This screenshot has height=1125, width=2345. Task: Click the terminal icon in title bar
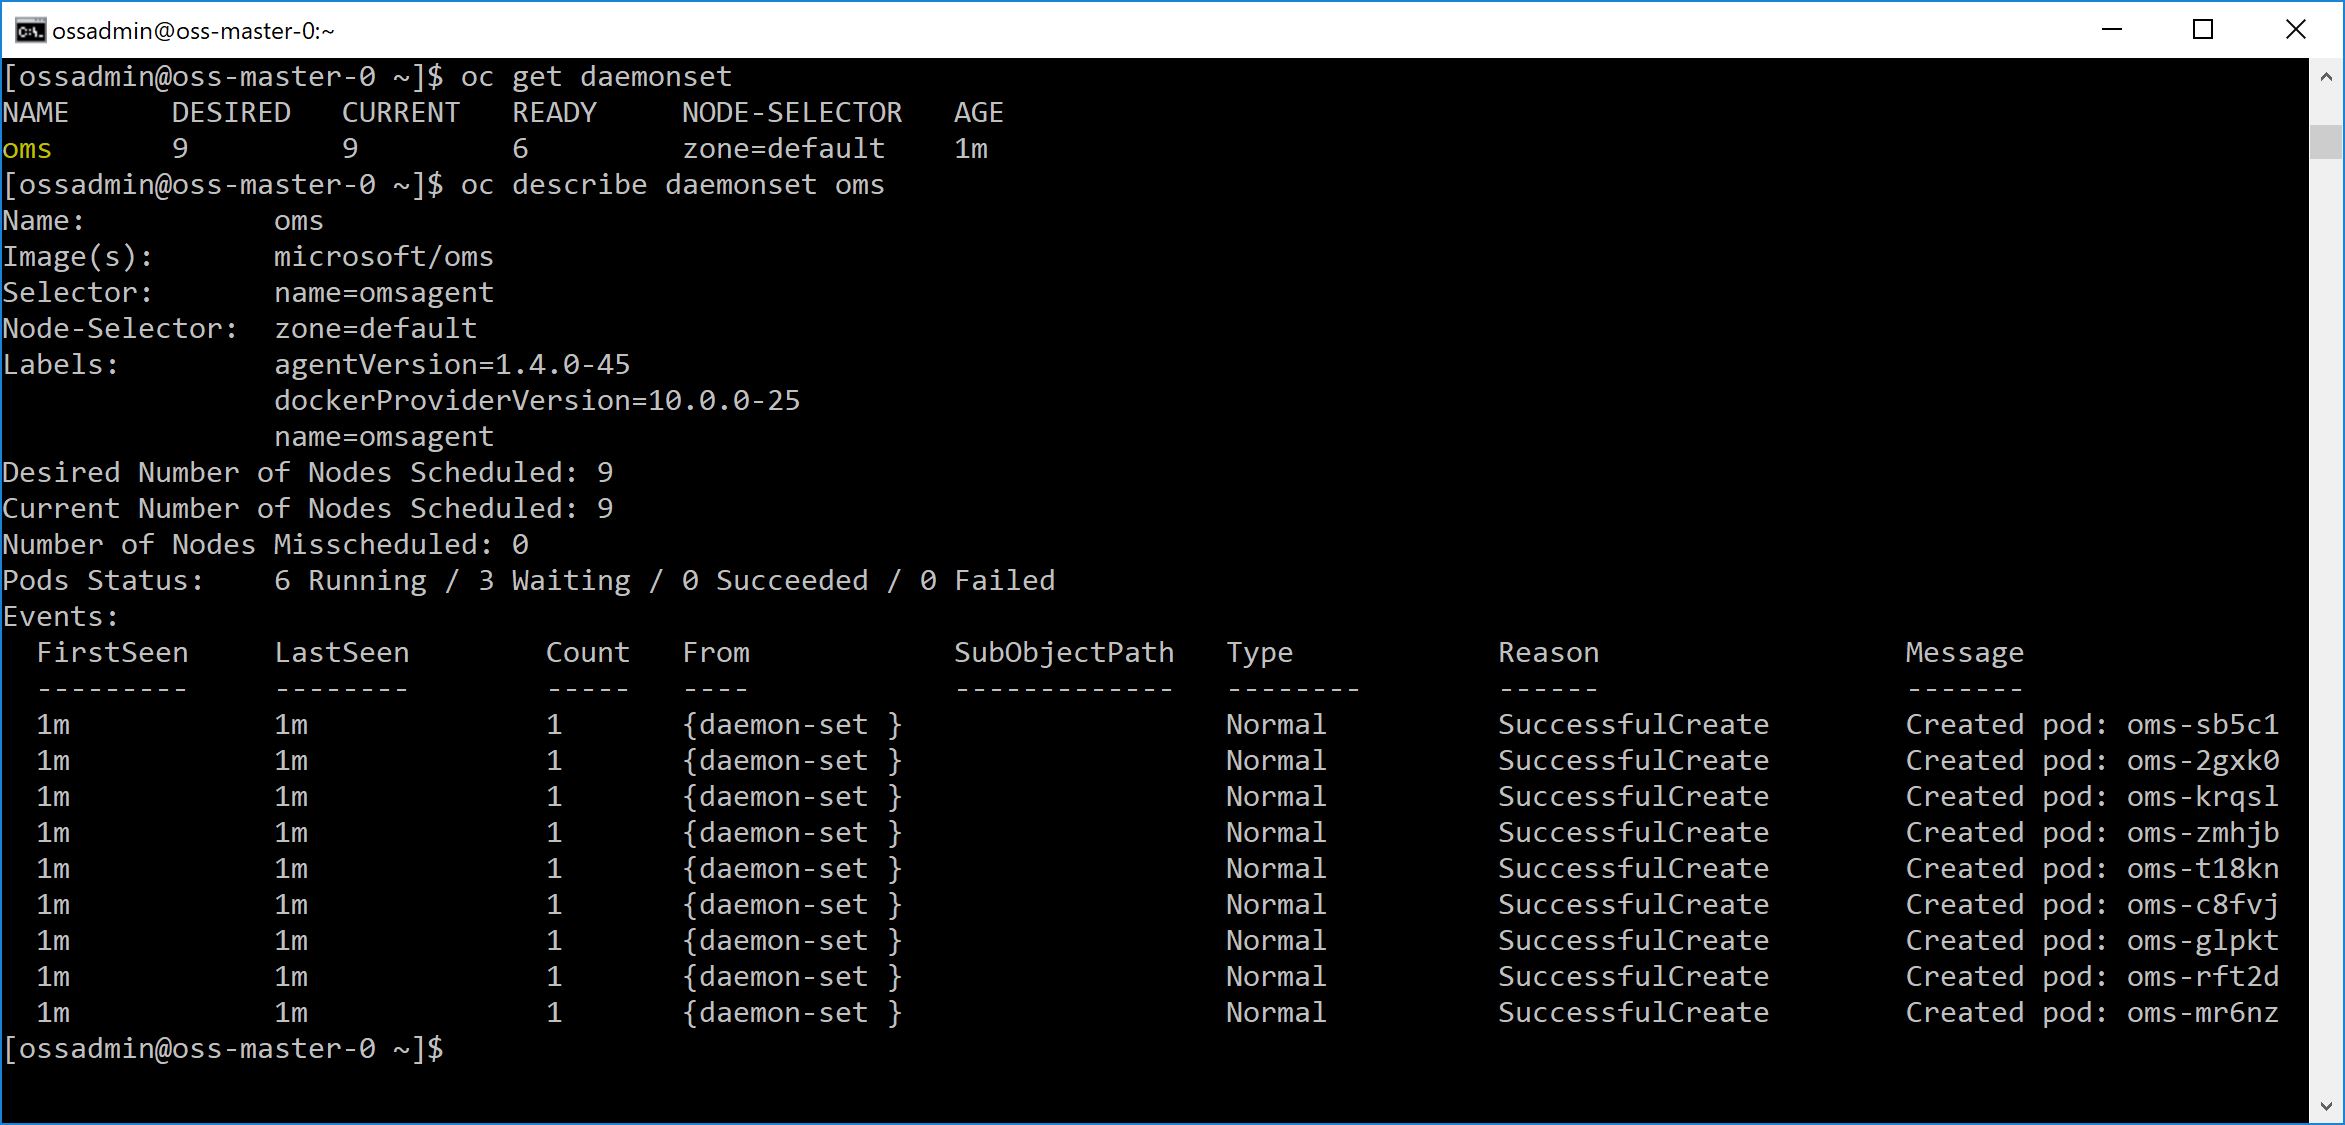30,31
